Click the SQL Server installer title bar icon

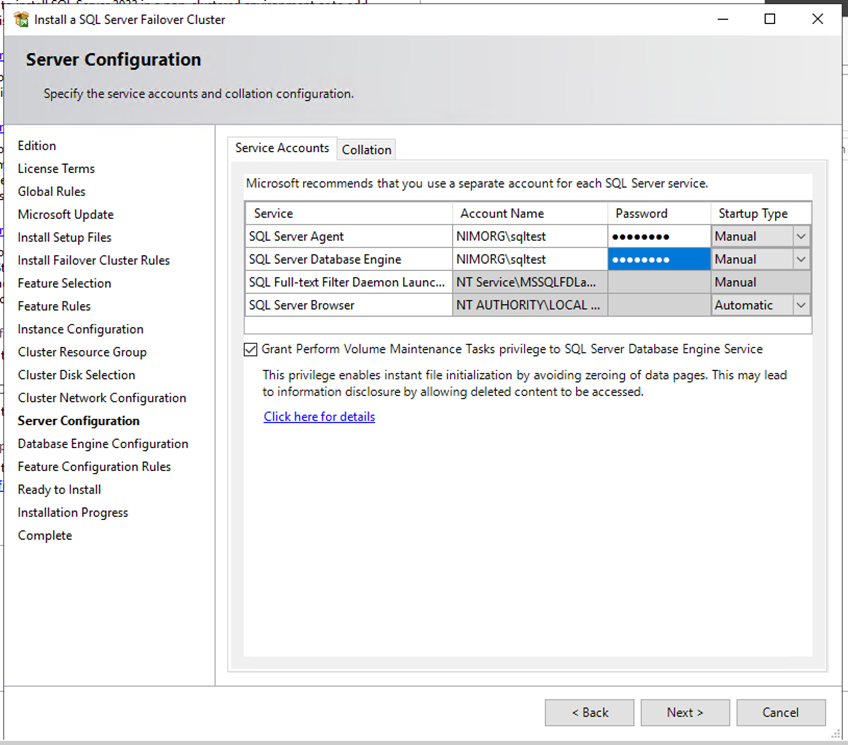tap(21, 19)
